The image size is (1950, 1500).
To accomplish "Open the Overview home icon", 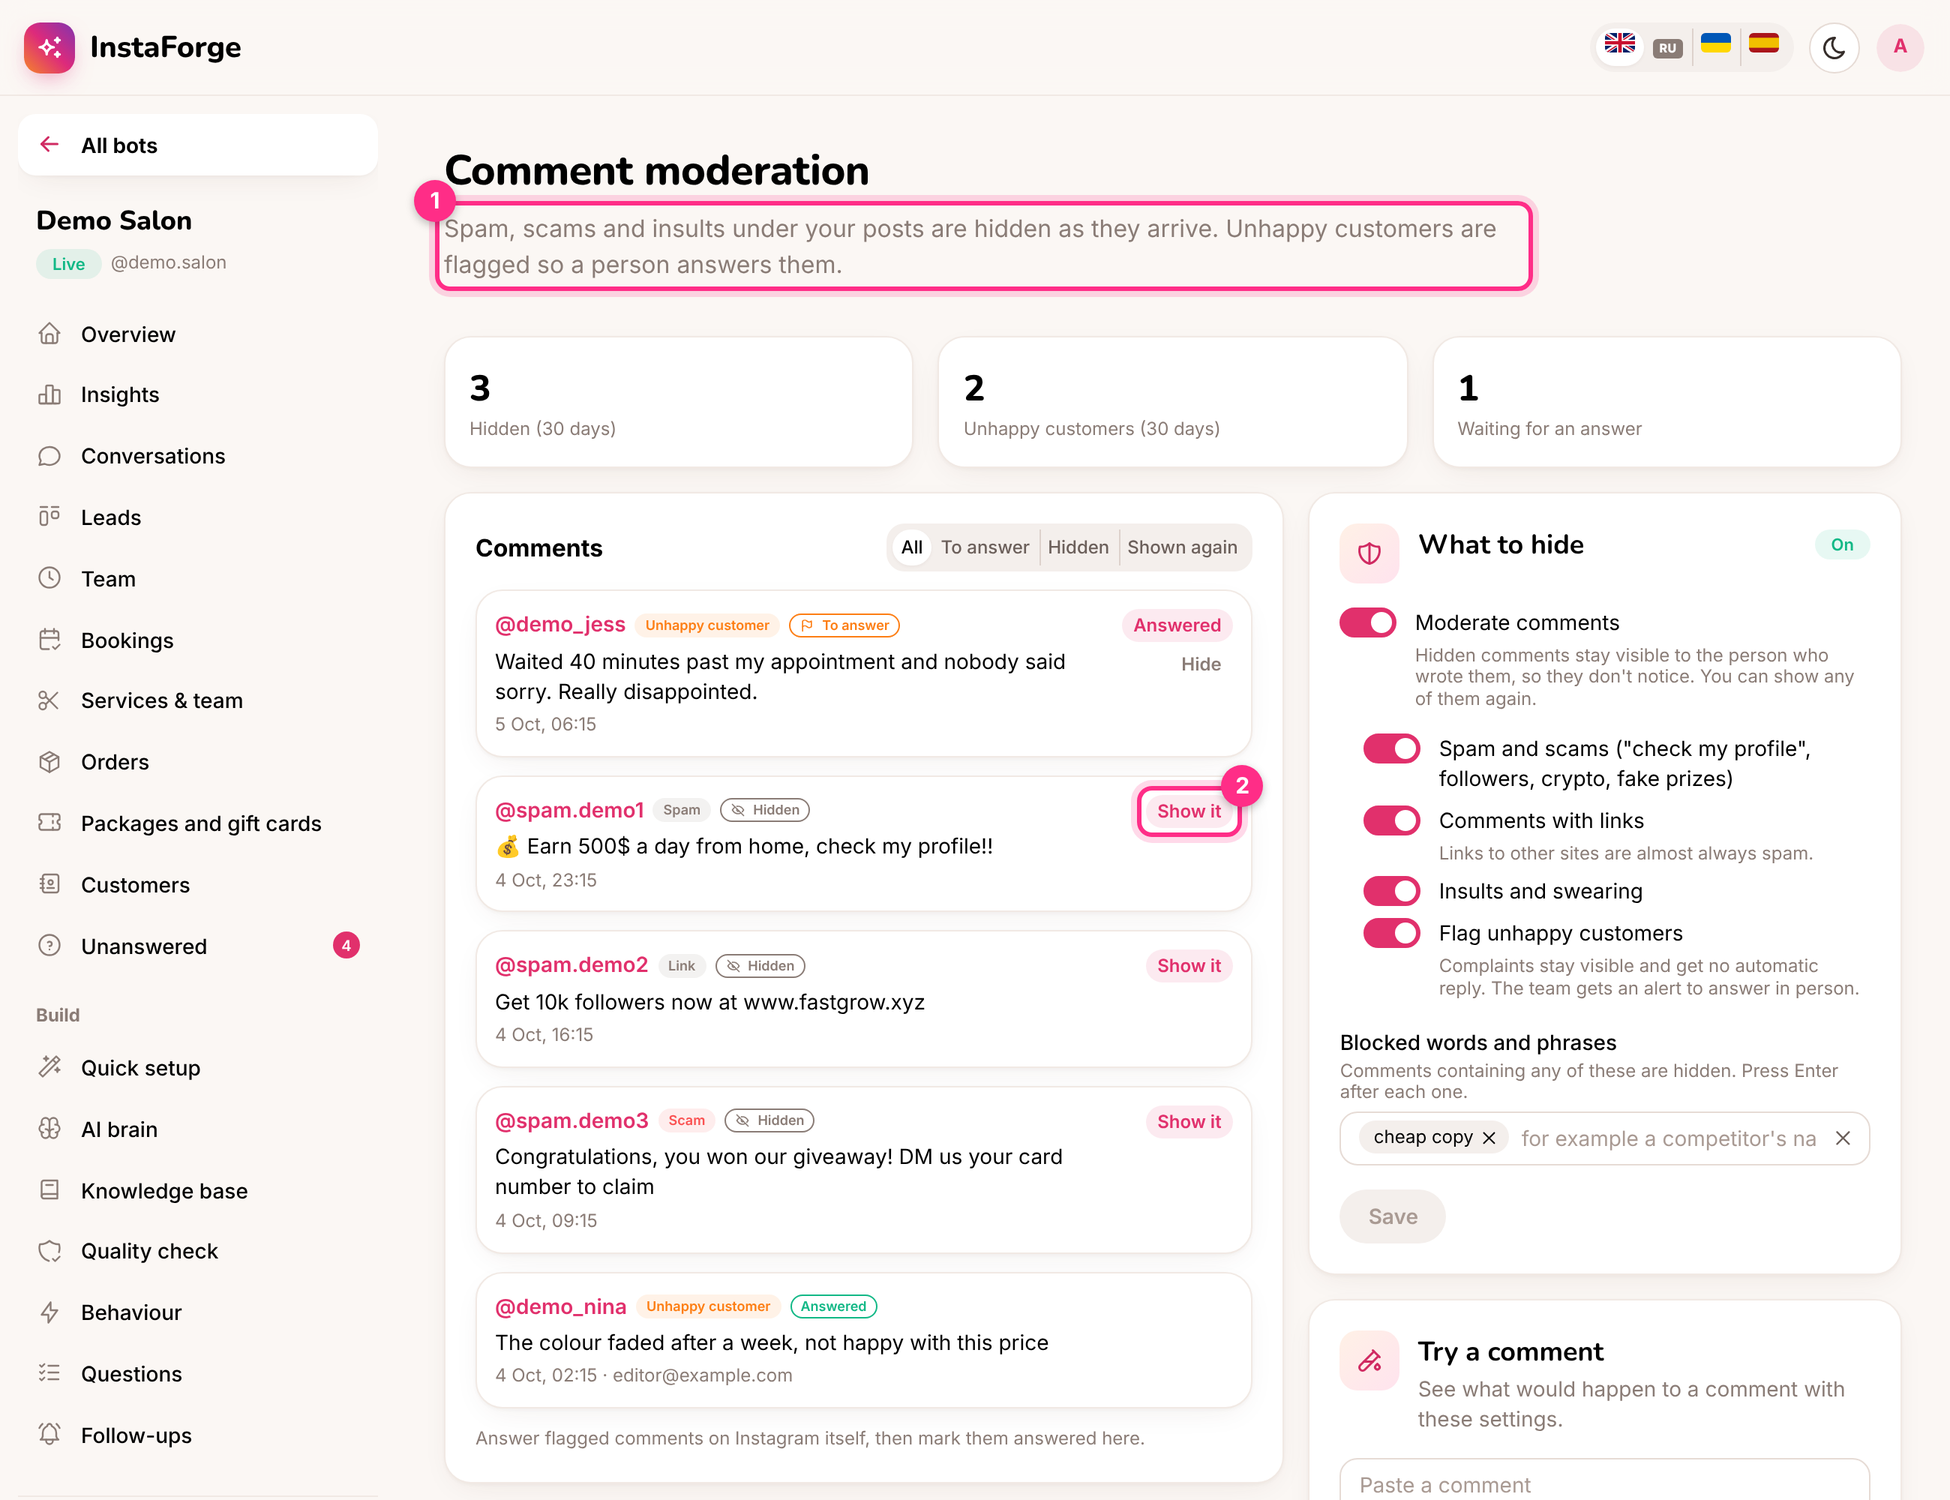I will coord(50,334).
